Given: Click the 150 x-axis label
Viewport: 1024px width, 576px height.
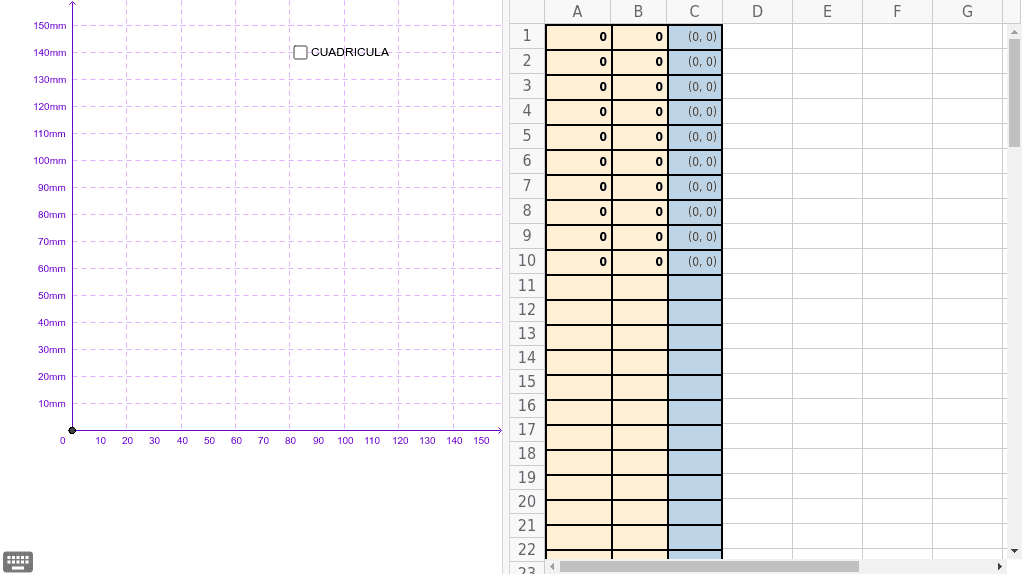Looking at the screenshot, I should coord(481,441).
